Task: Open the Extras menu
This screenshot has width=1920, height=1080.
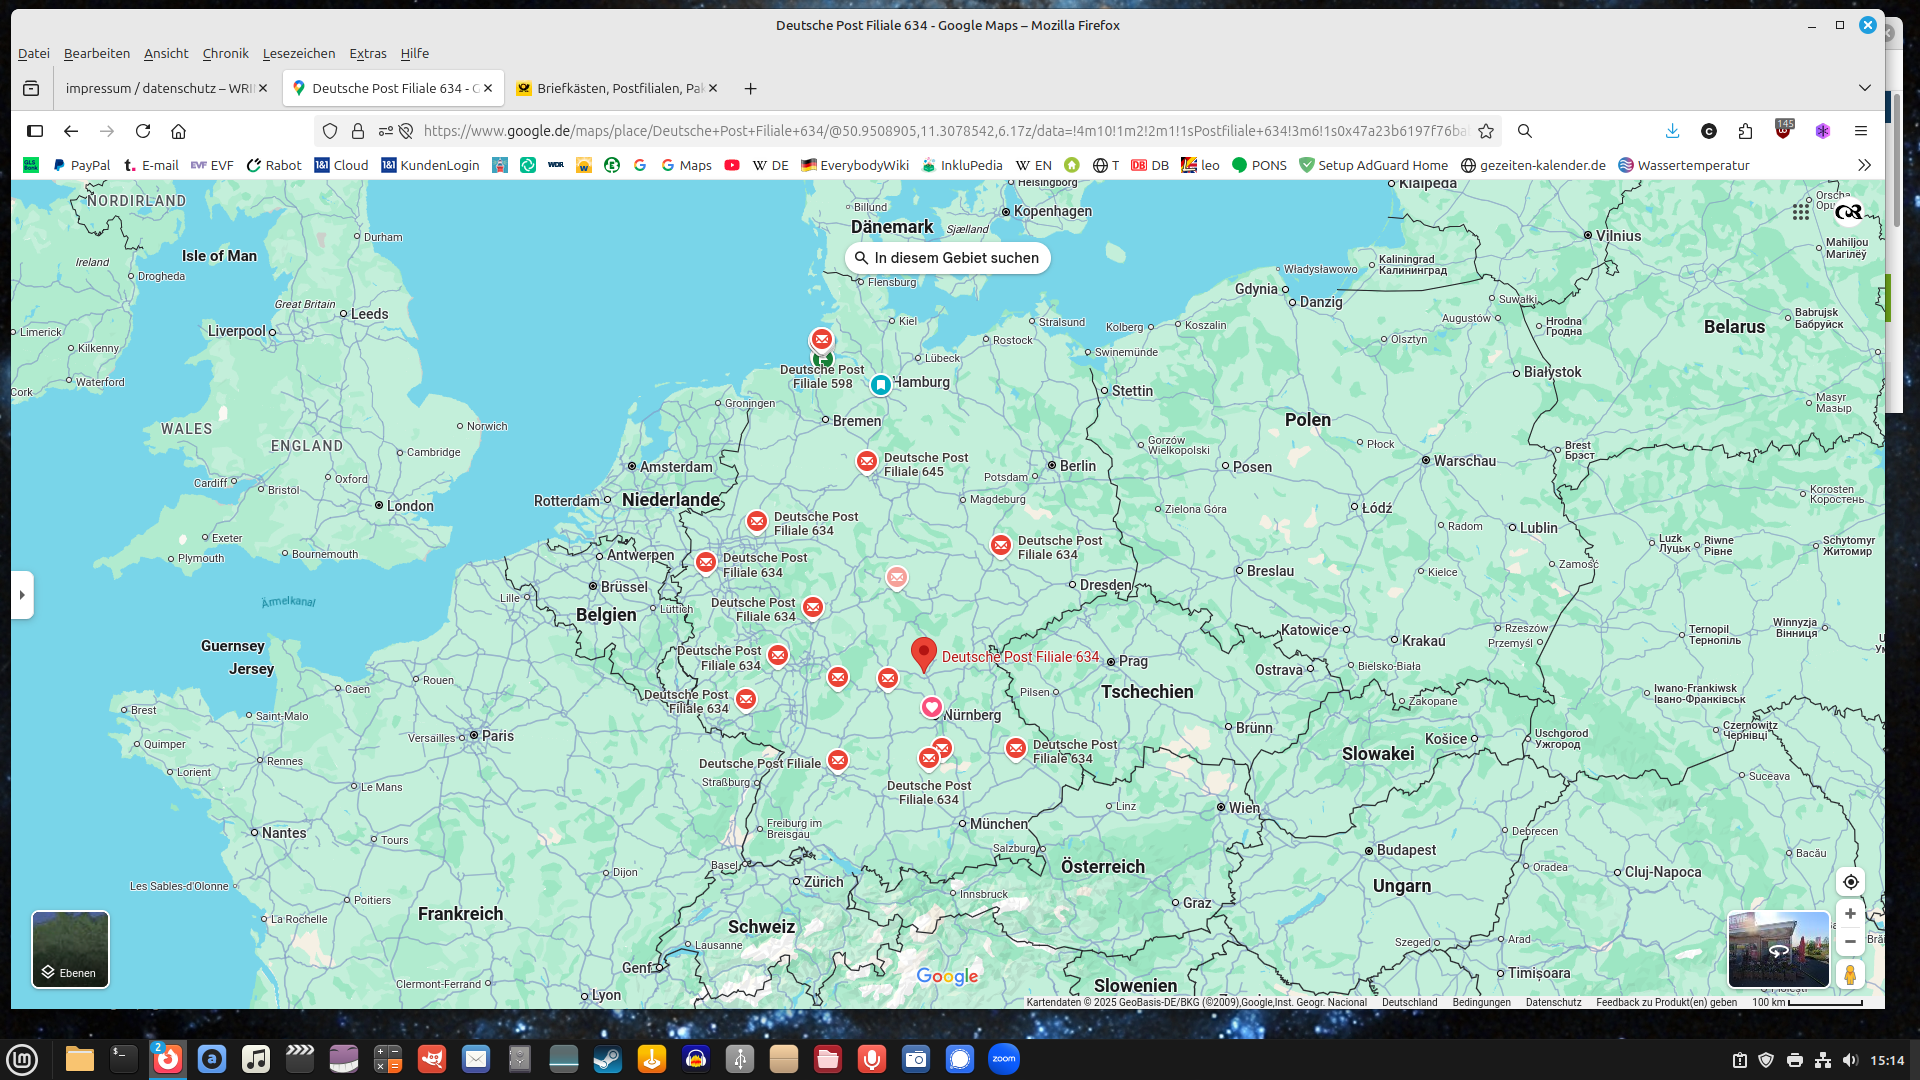Action: click(368, 53)
